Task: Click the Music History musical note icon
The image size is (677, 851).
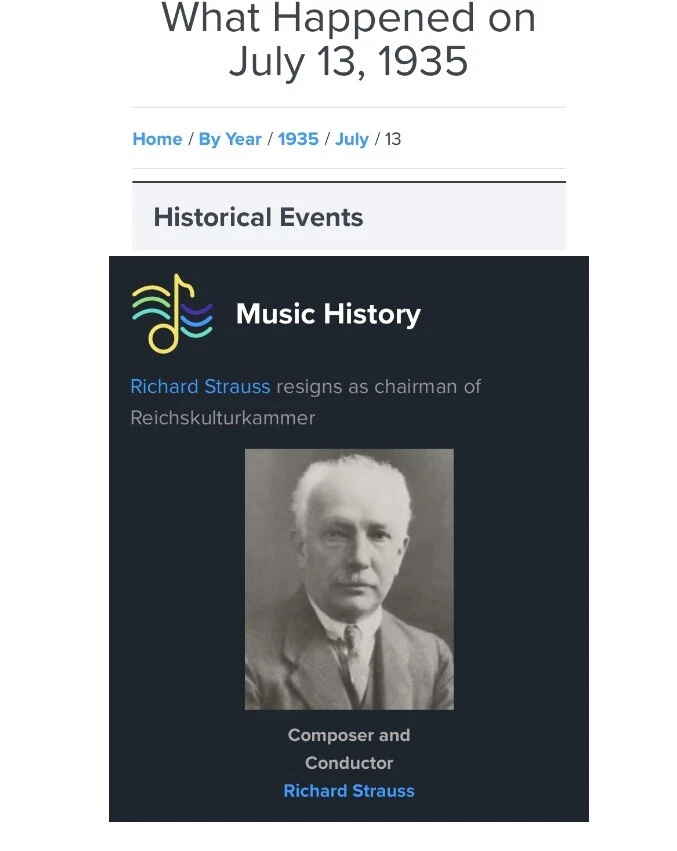Action: coord(172,314)
